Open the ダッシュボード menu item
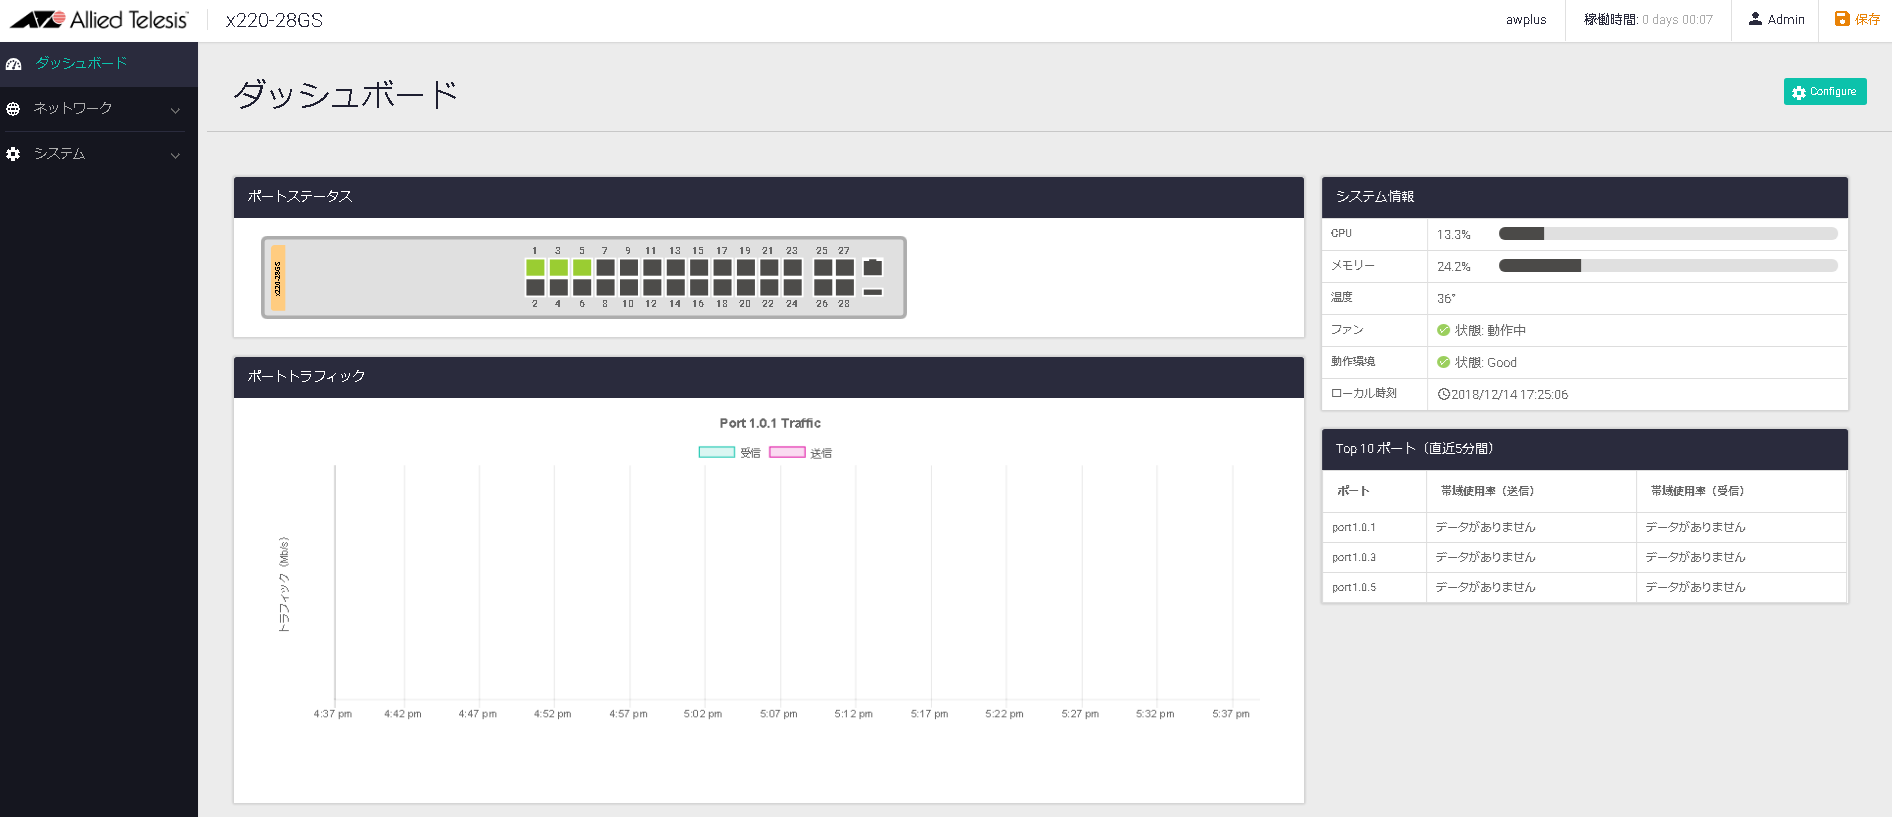 [x=81, y=63]
